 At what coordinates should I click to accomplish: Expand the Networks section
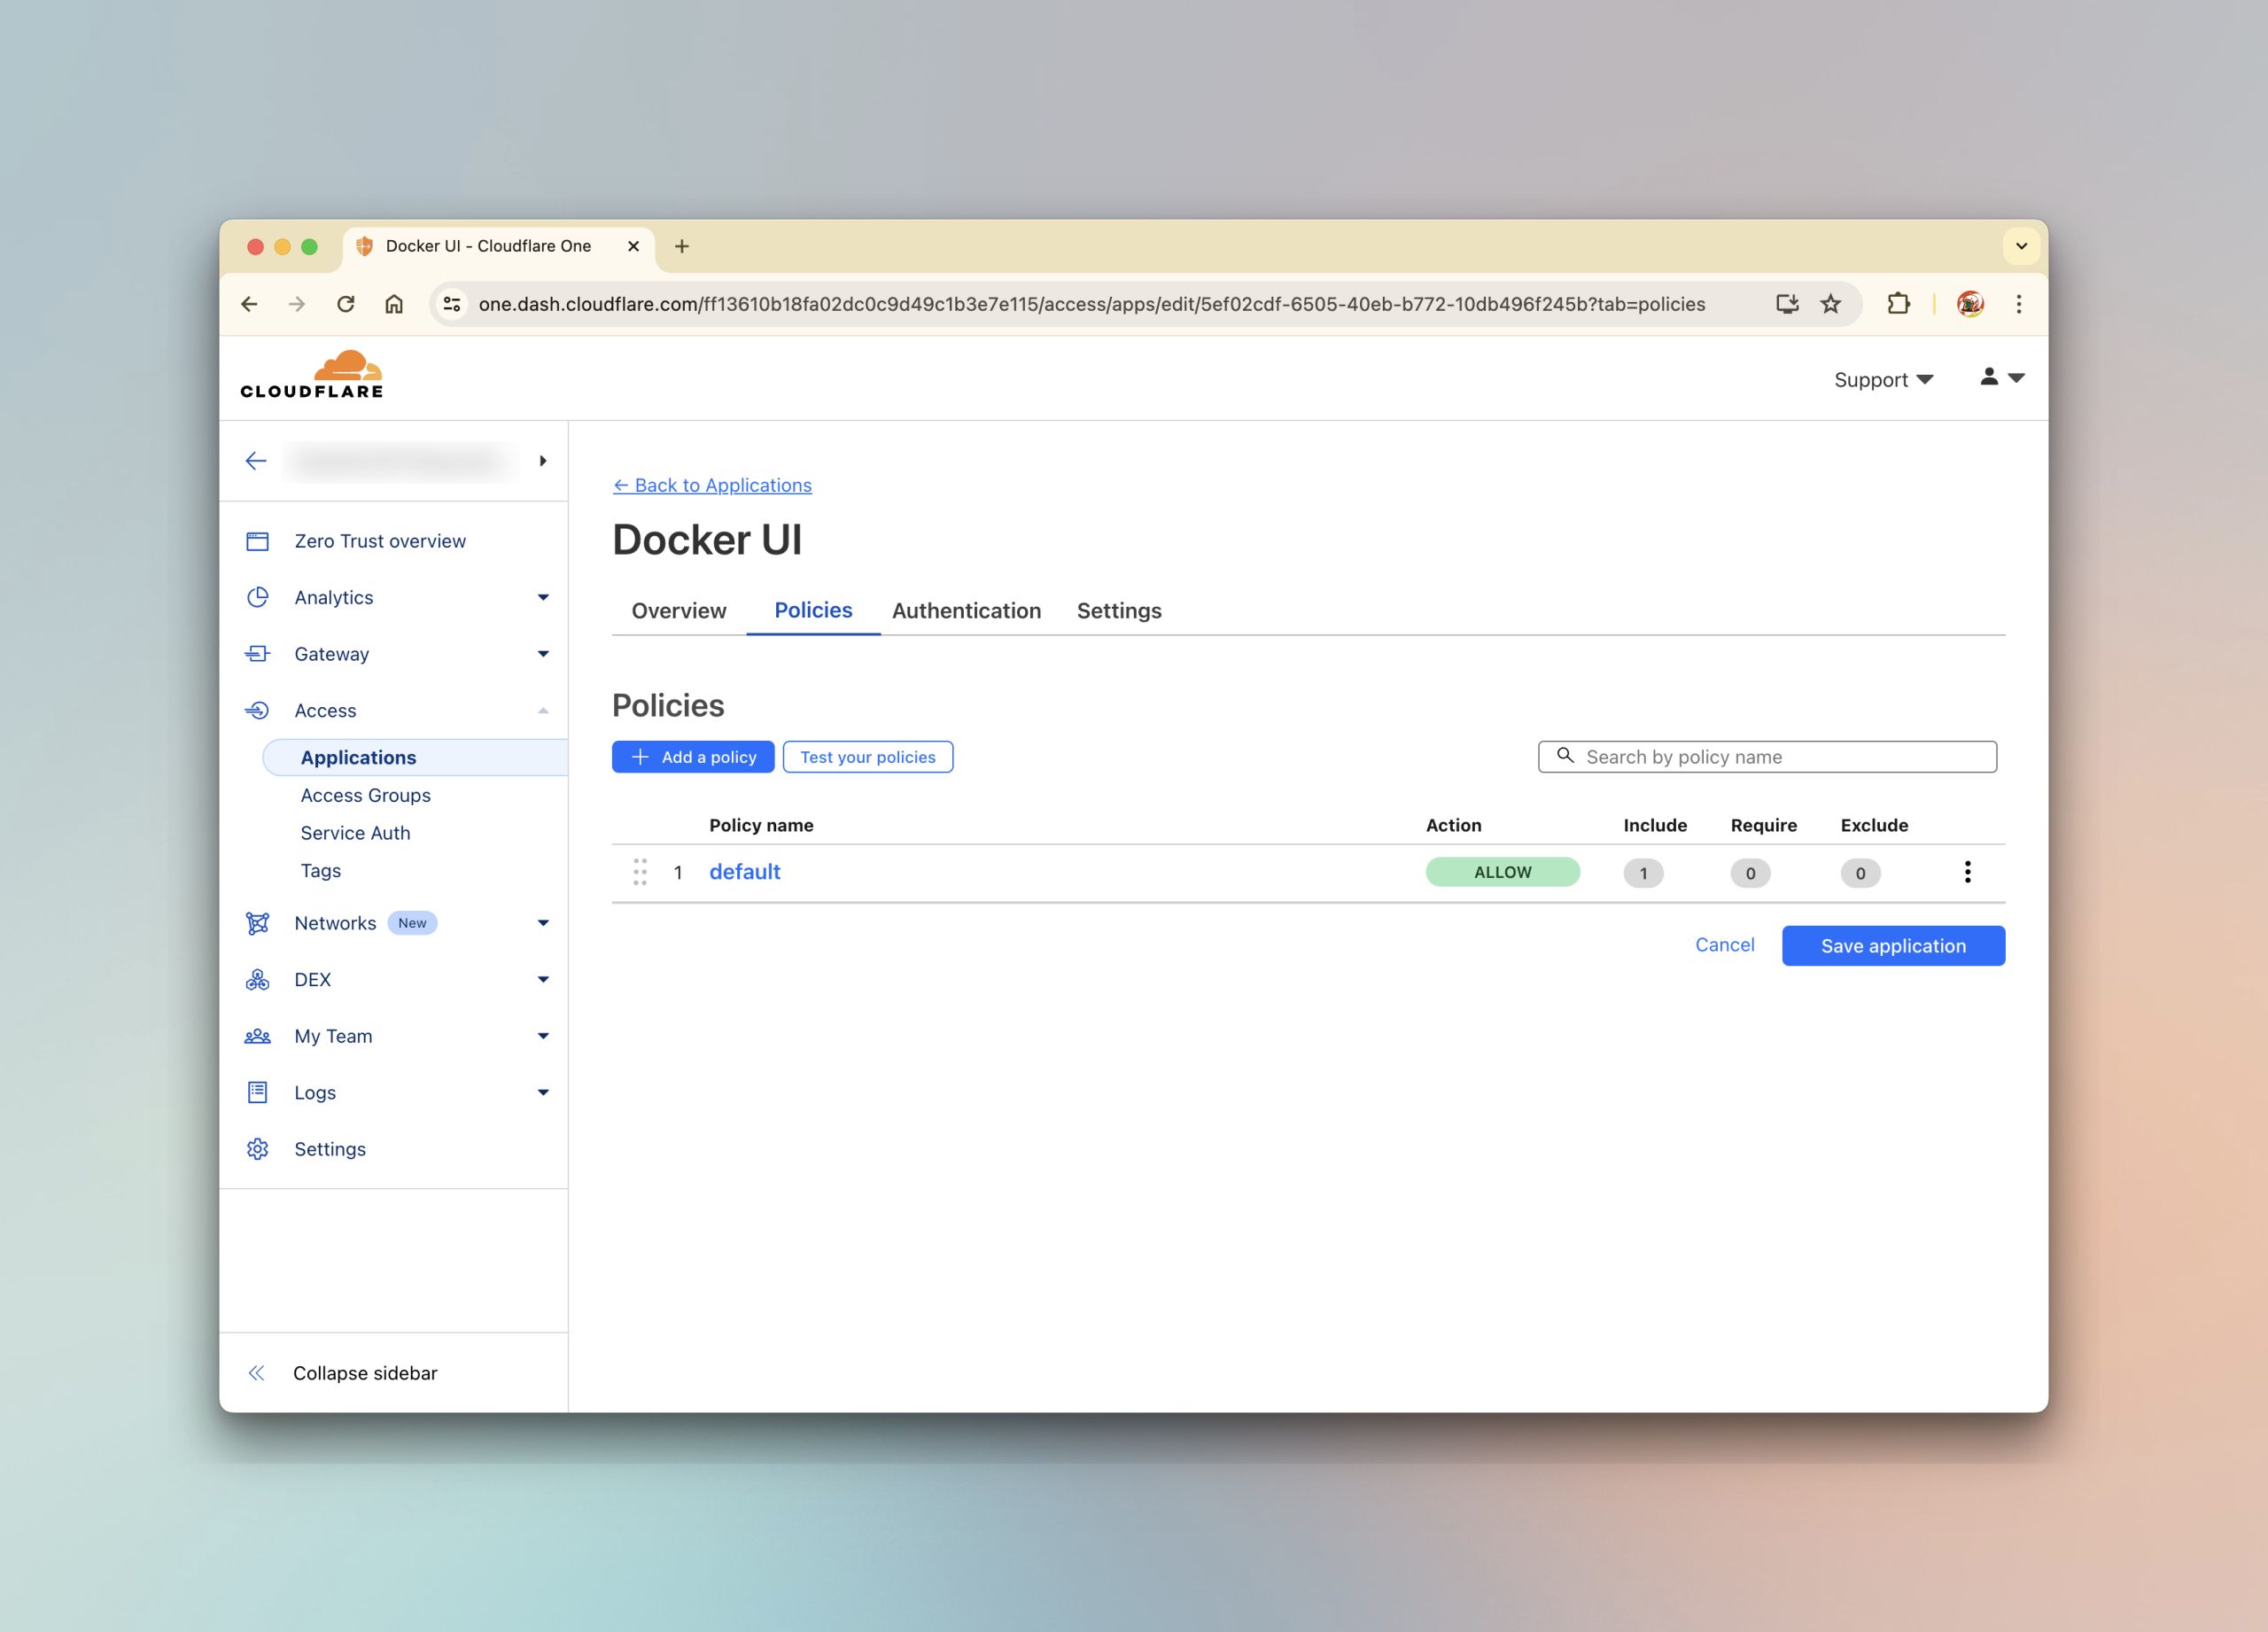(543, 923)
